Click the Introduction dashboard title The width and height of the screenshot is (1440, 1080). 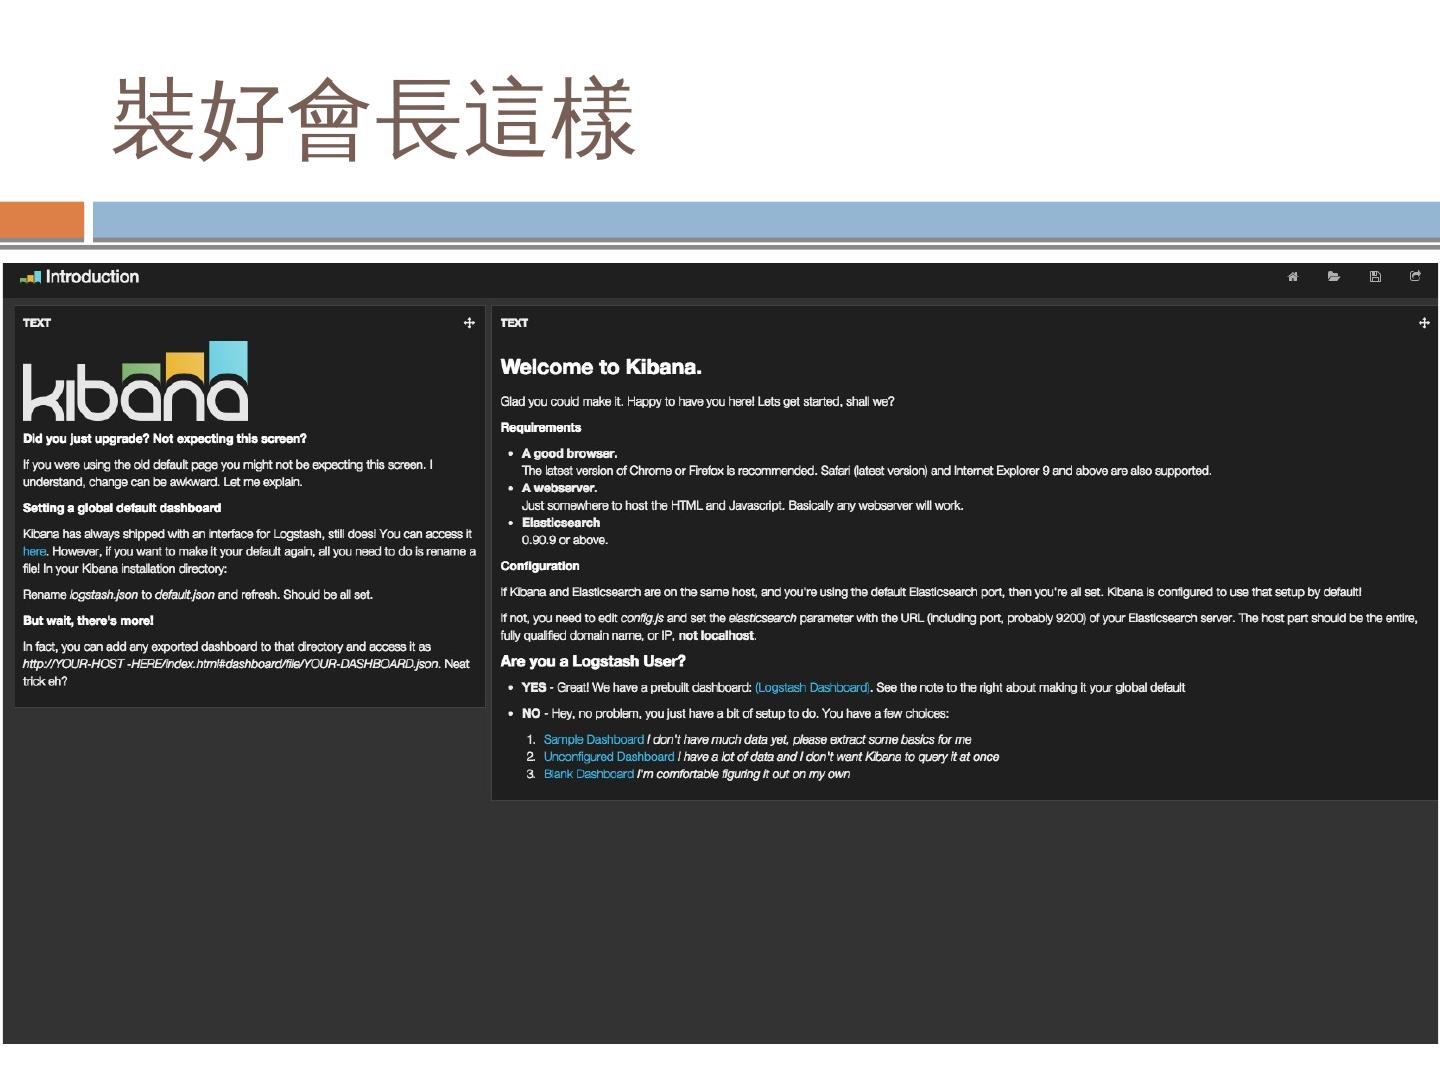pos(92,277)
